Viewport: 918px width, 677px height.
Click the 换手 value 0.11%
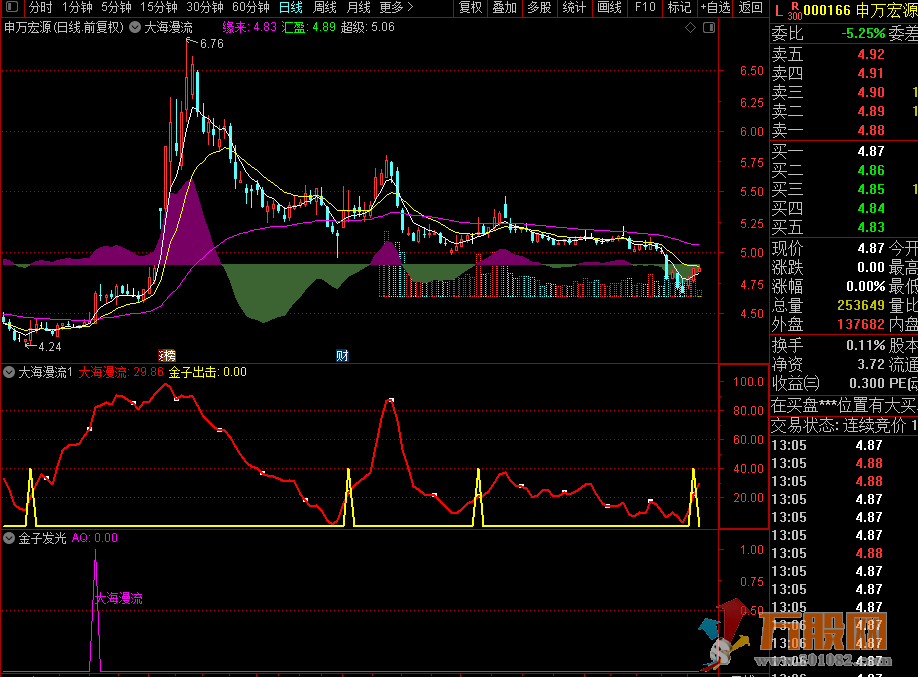click(865, 346)
